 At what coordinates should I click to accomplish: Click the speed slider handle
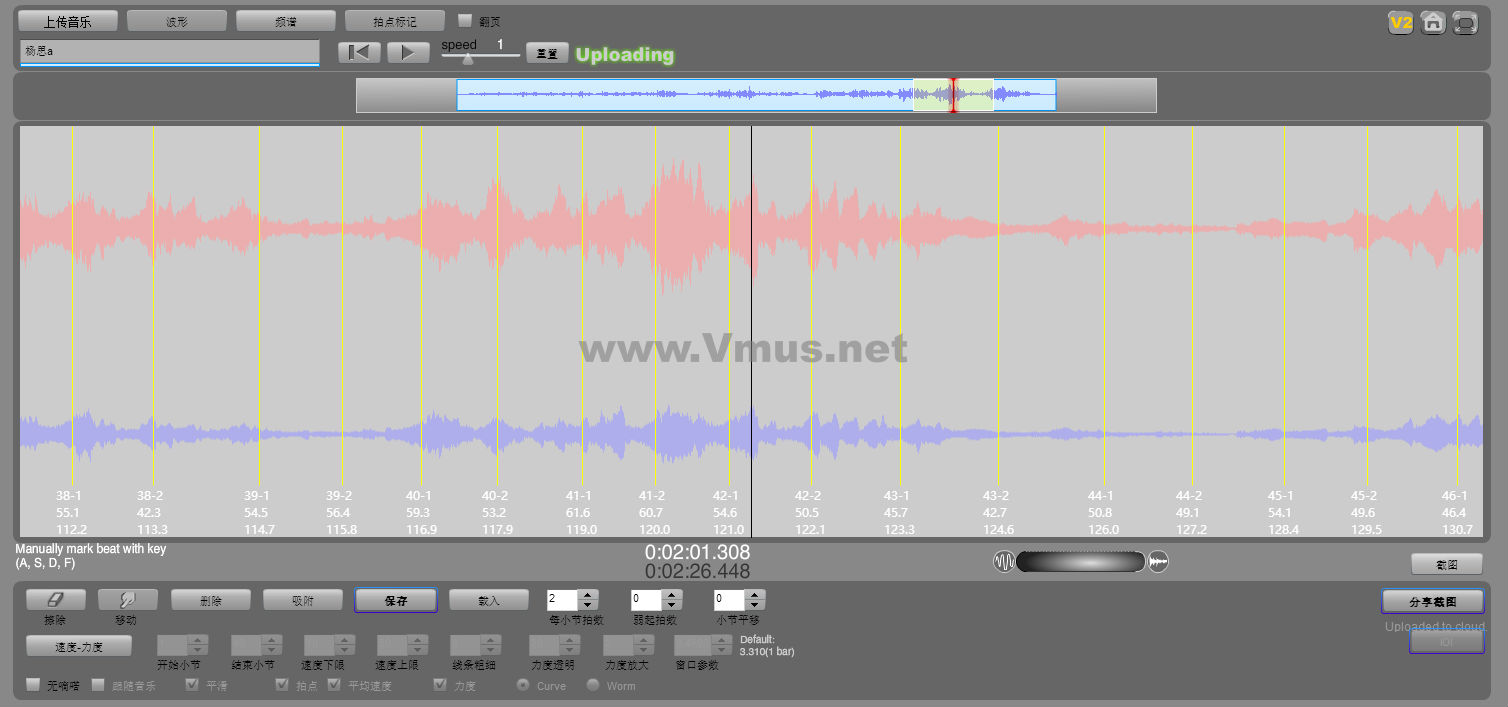[x=467, y=58]
